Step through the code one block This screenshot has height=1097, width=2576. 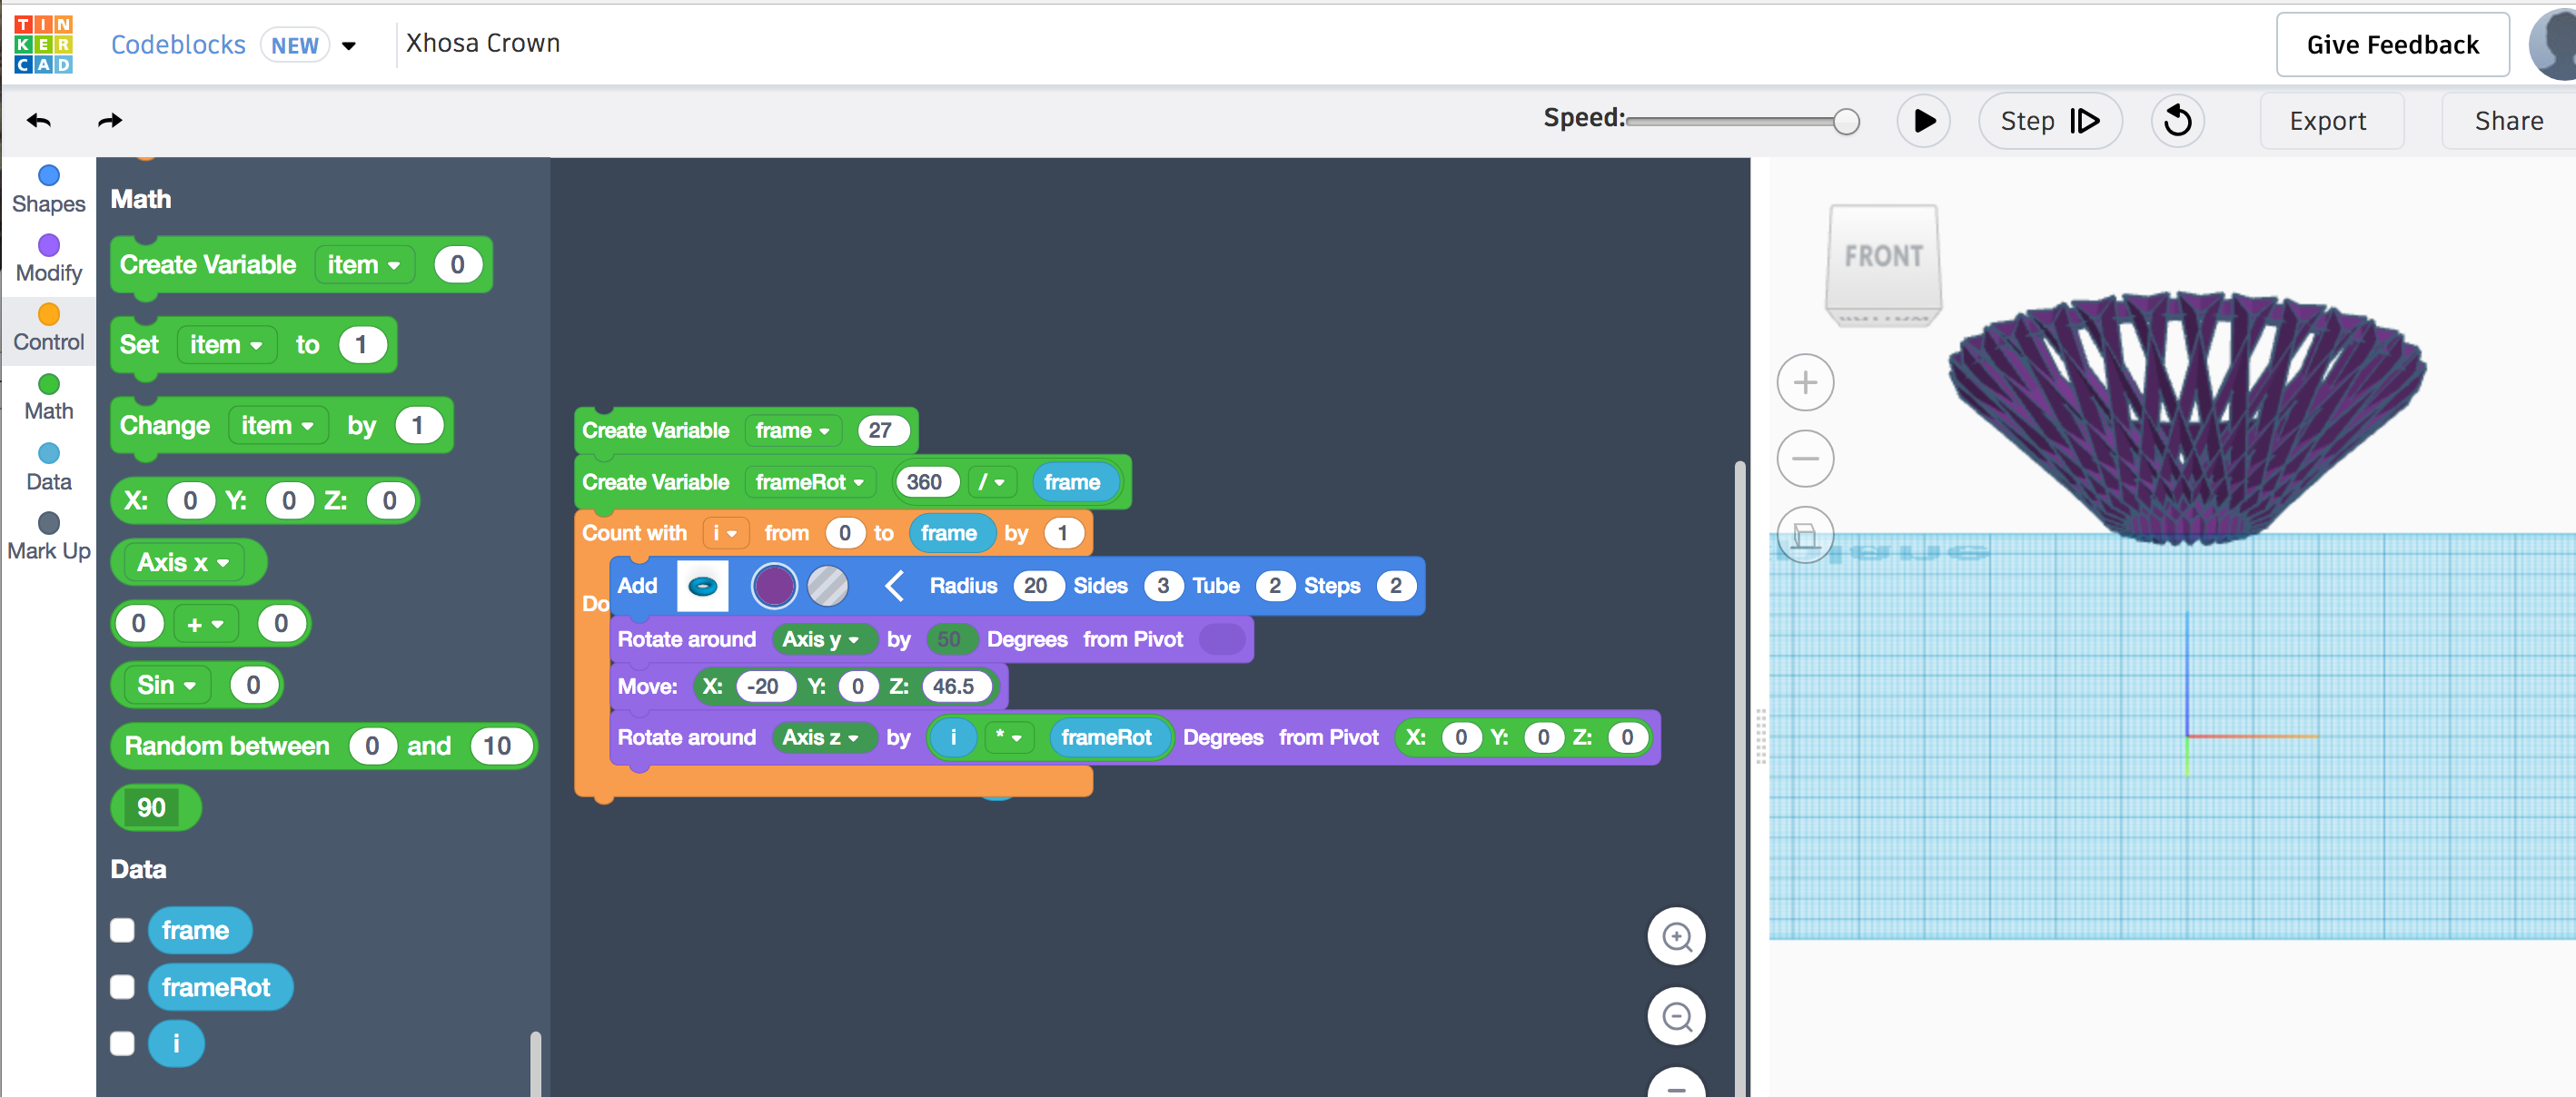pos(2049,121)
